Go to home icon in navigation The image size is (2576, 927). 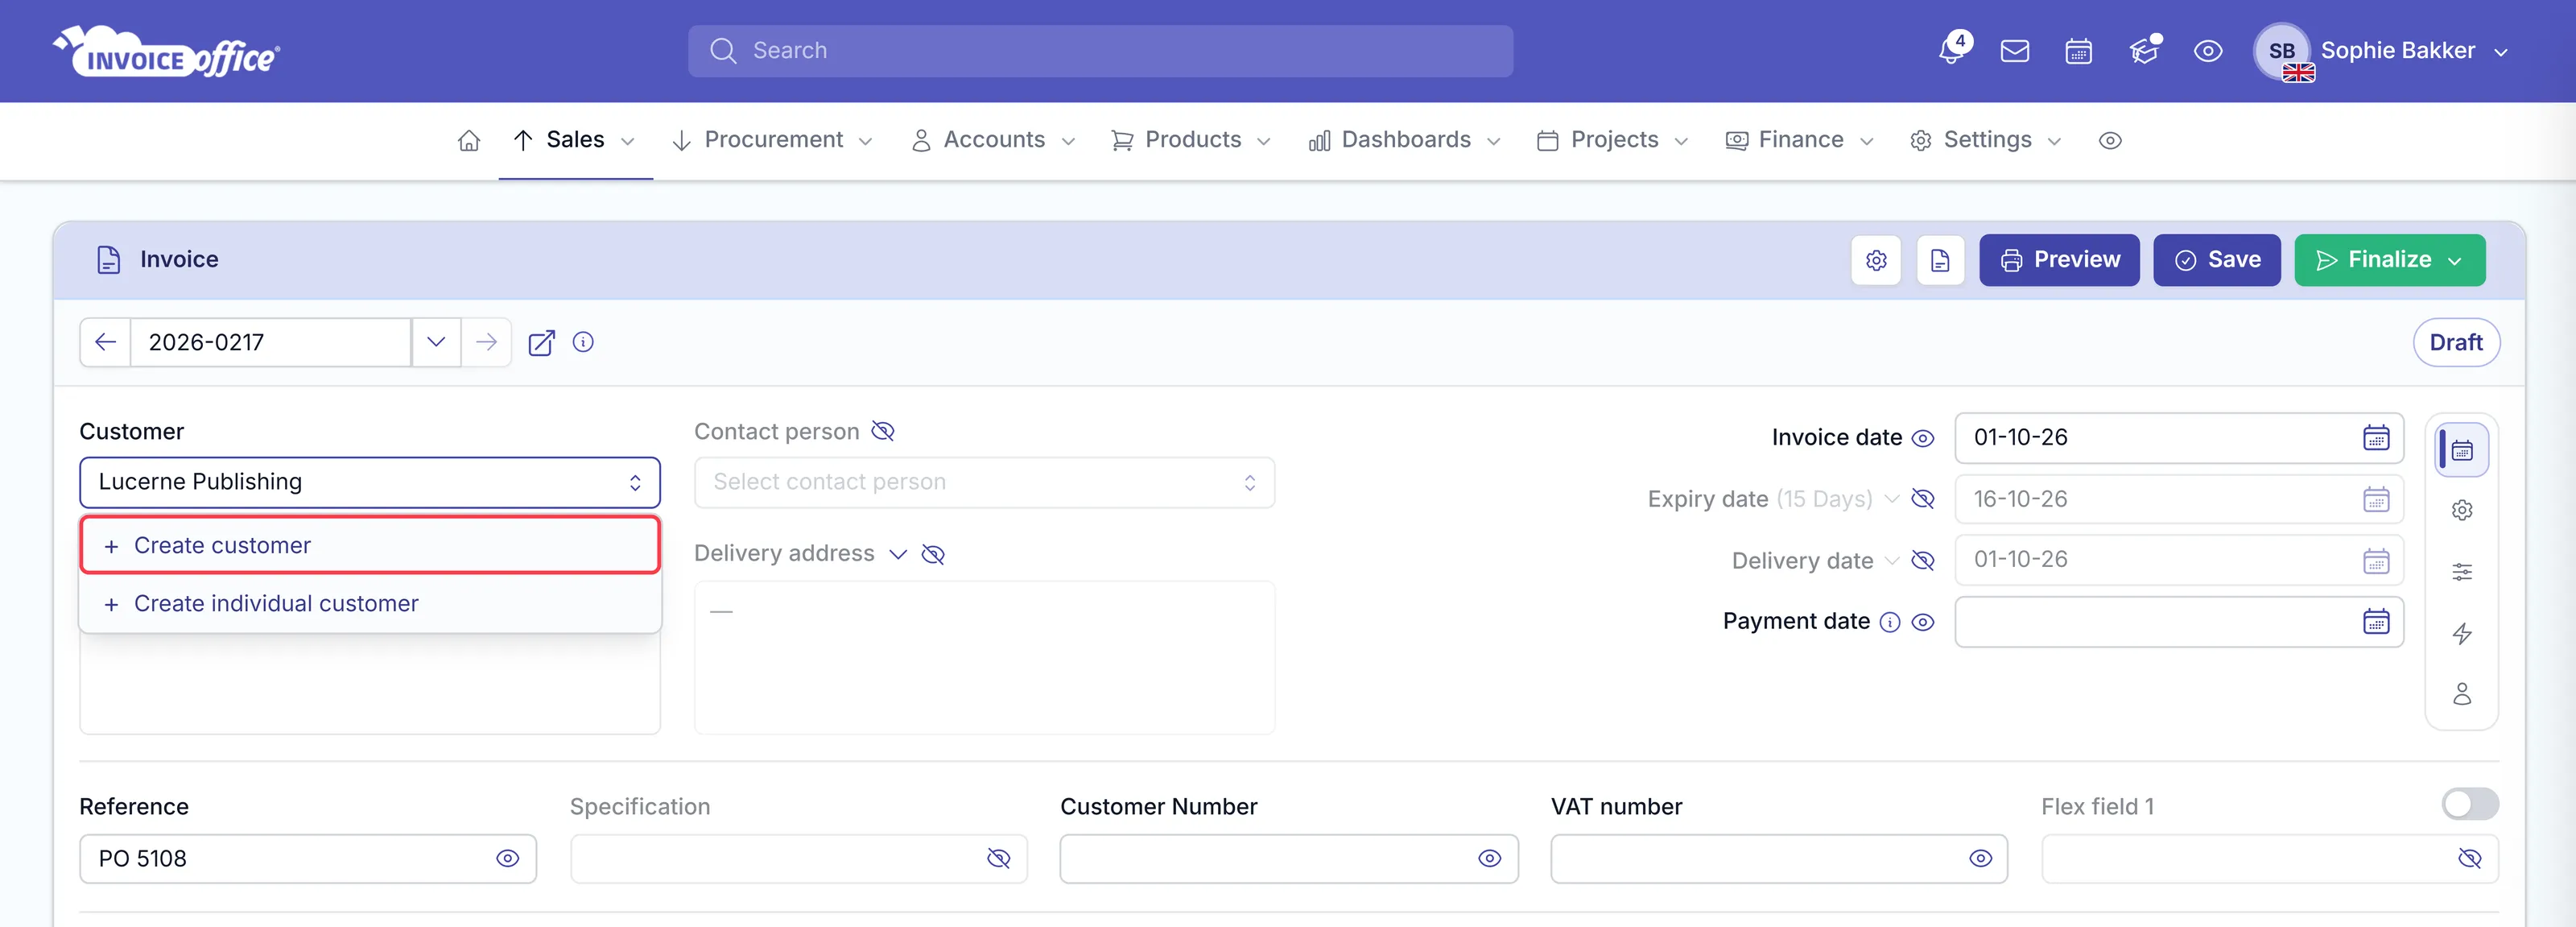click(468, 141)
